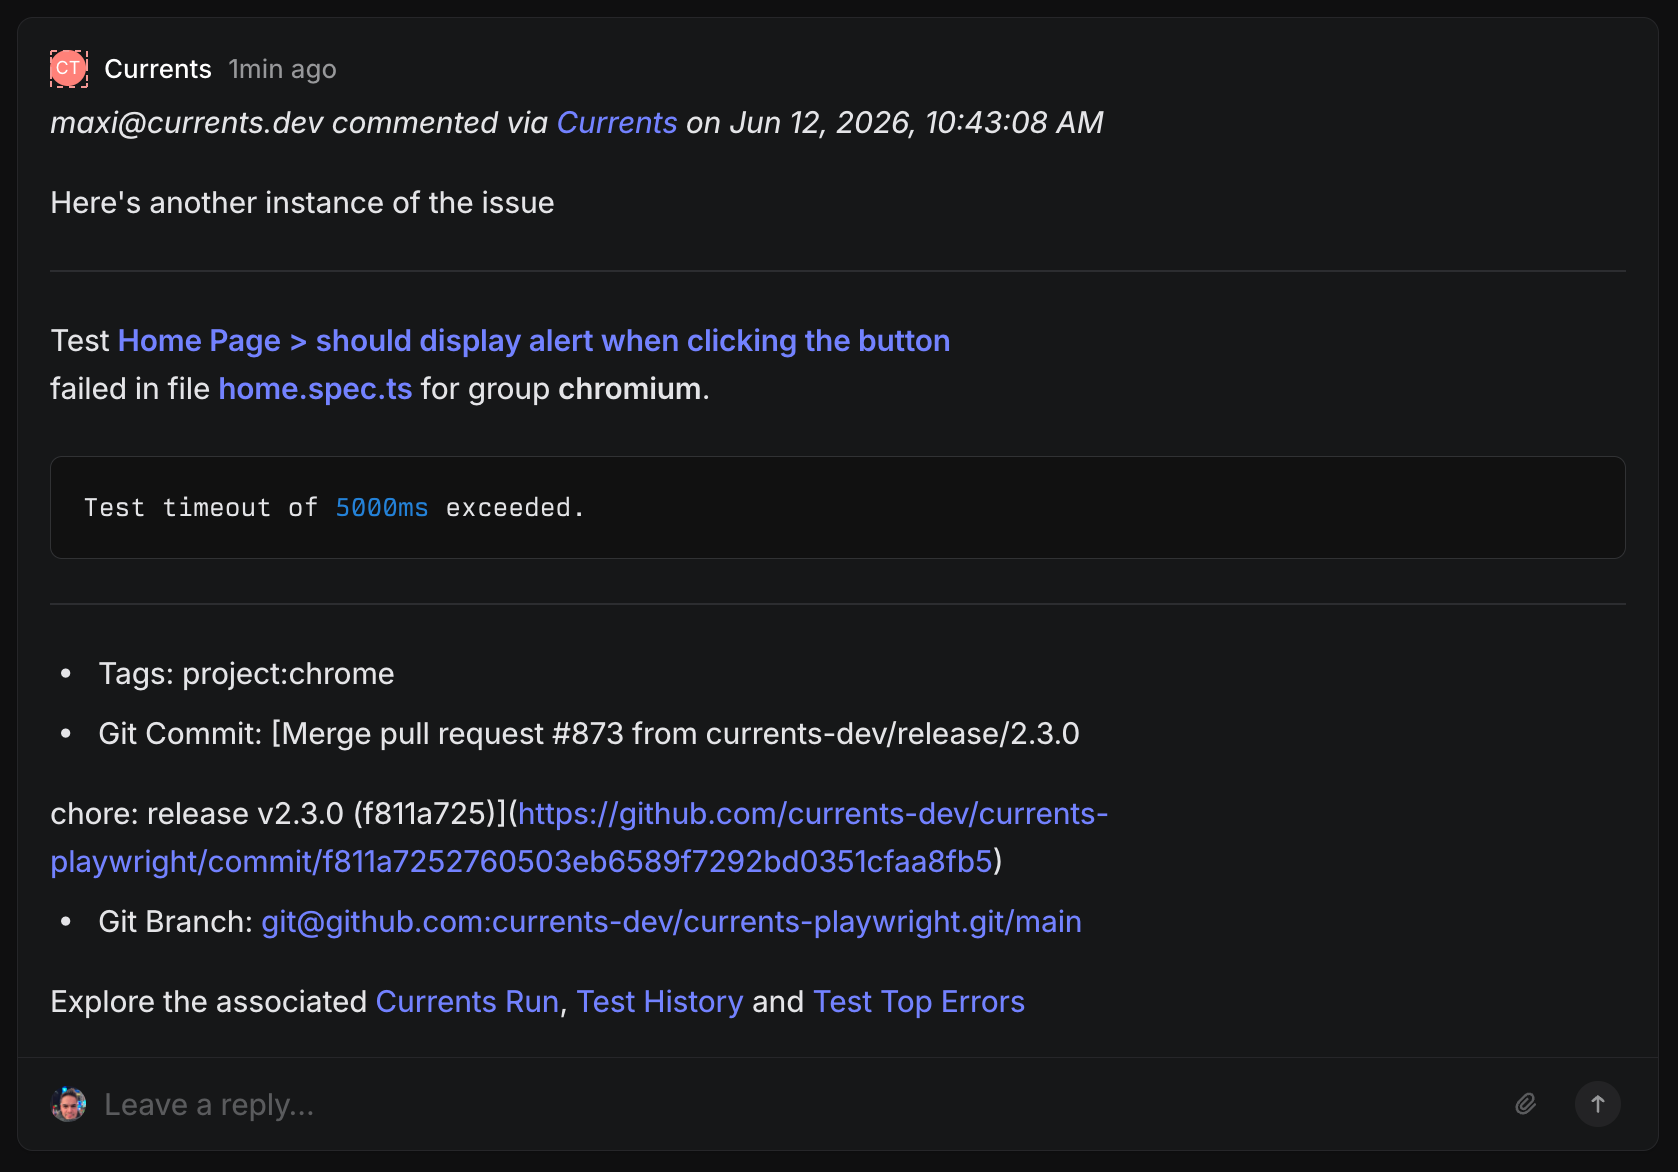This screenshot has width=1678, height=1172.
Task: Click the '1min ago' timestamp
Action: (282, 69)
